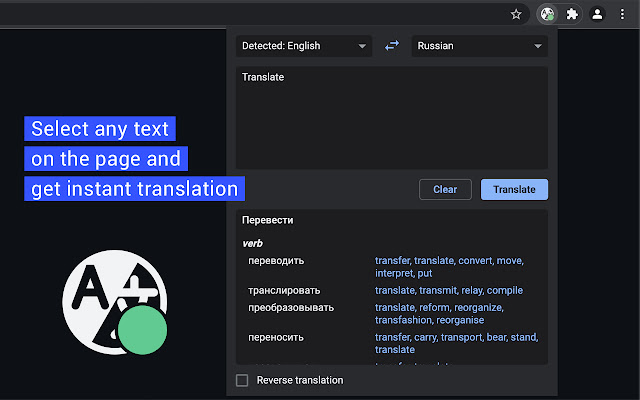Swap source and target languages
The height and width of the screenshot is (400, 640).
(x=392, y=46)
